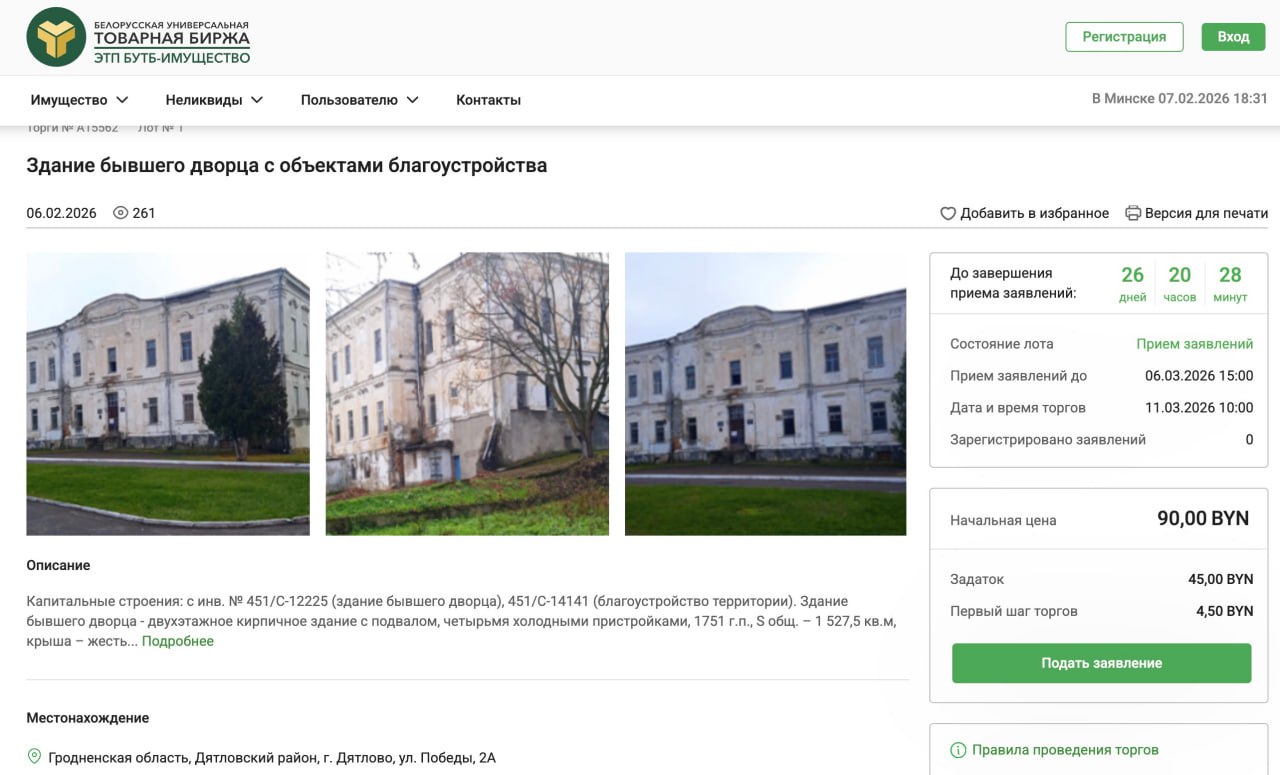This screenshot has width=1280, height=775.
Task: View the second palace photo thumbnail
Action: [x=467, y=393]
